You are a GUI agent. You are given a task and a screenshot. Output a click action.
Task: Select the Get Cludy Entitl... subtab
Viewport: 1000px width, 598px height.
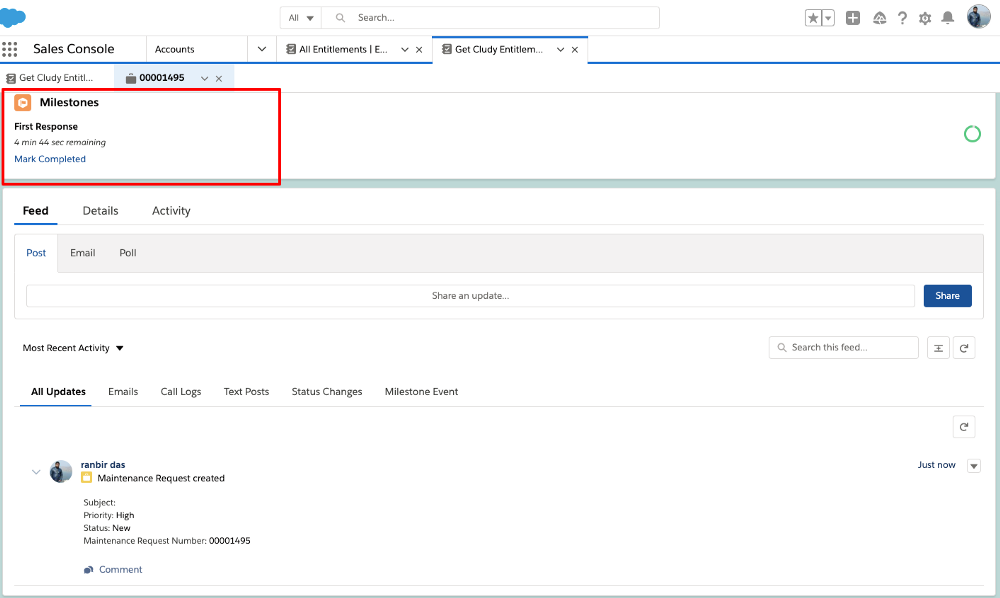point(50,78)
